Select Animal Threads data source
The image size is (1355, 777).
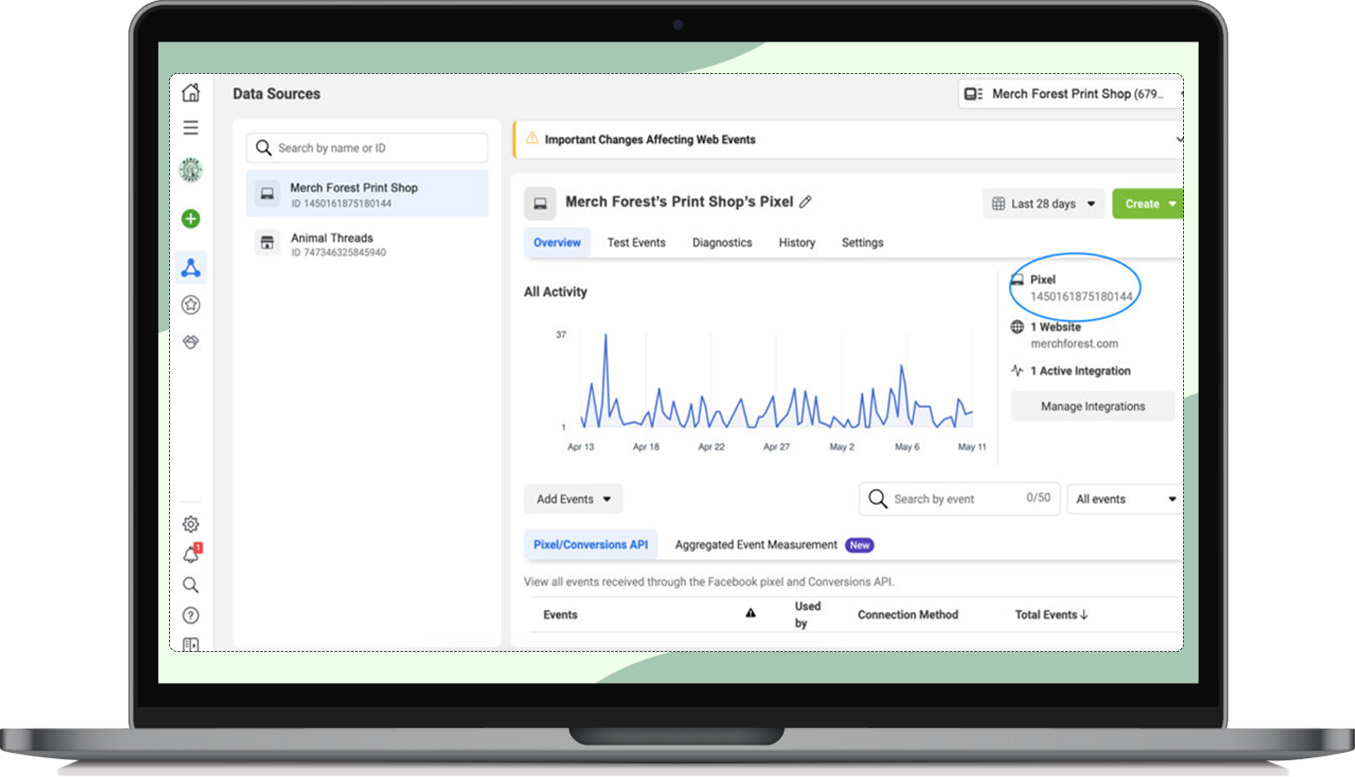click(367, 244)
